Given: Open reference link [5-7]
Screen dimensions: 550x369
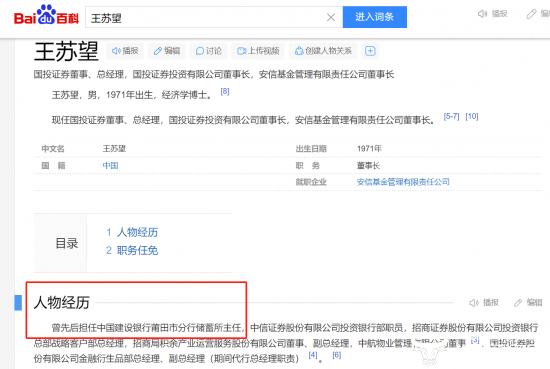Looking at the screenshot, I should pos(451,116).
